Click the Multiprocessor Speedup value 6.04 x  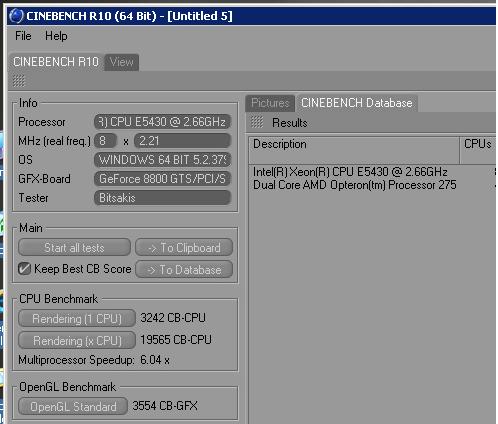coord(155,360)
